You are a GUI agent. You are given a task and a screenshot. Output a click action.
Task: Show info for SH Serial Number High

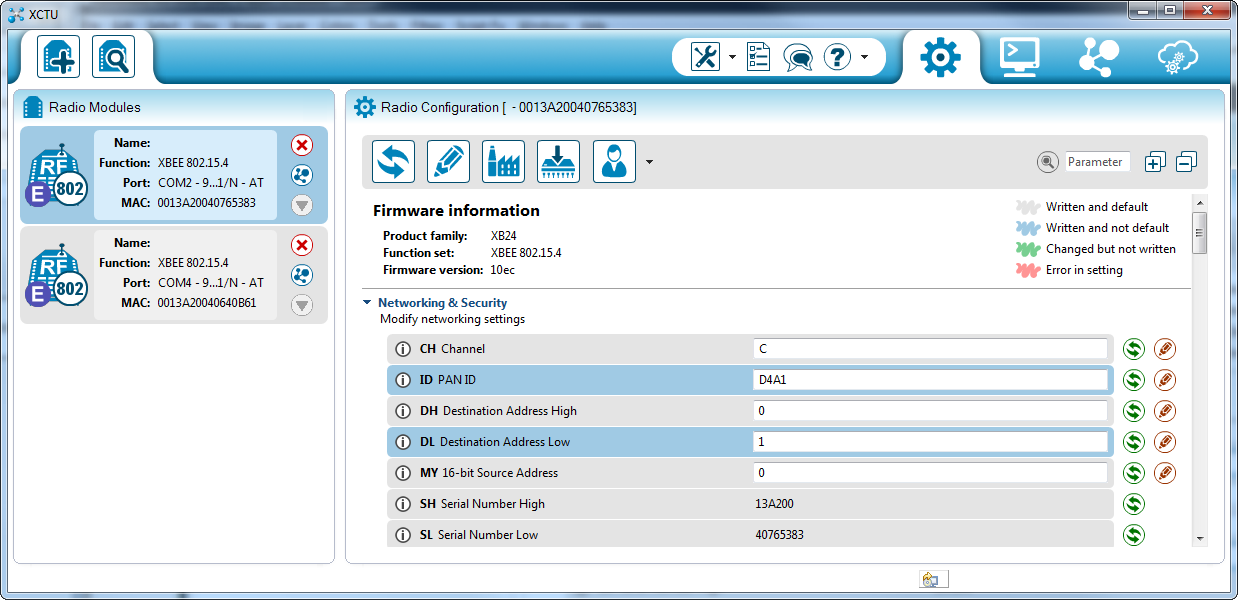pos(403,504)
